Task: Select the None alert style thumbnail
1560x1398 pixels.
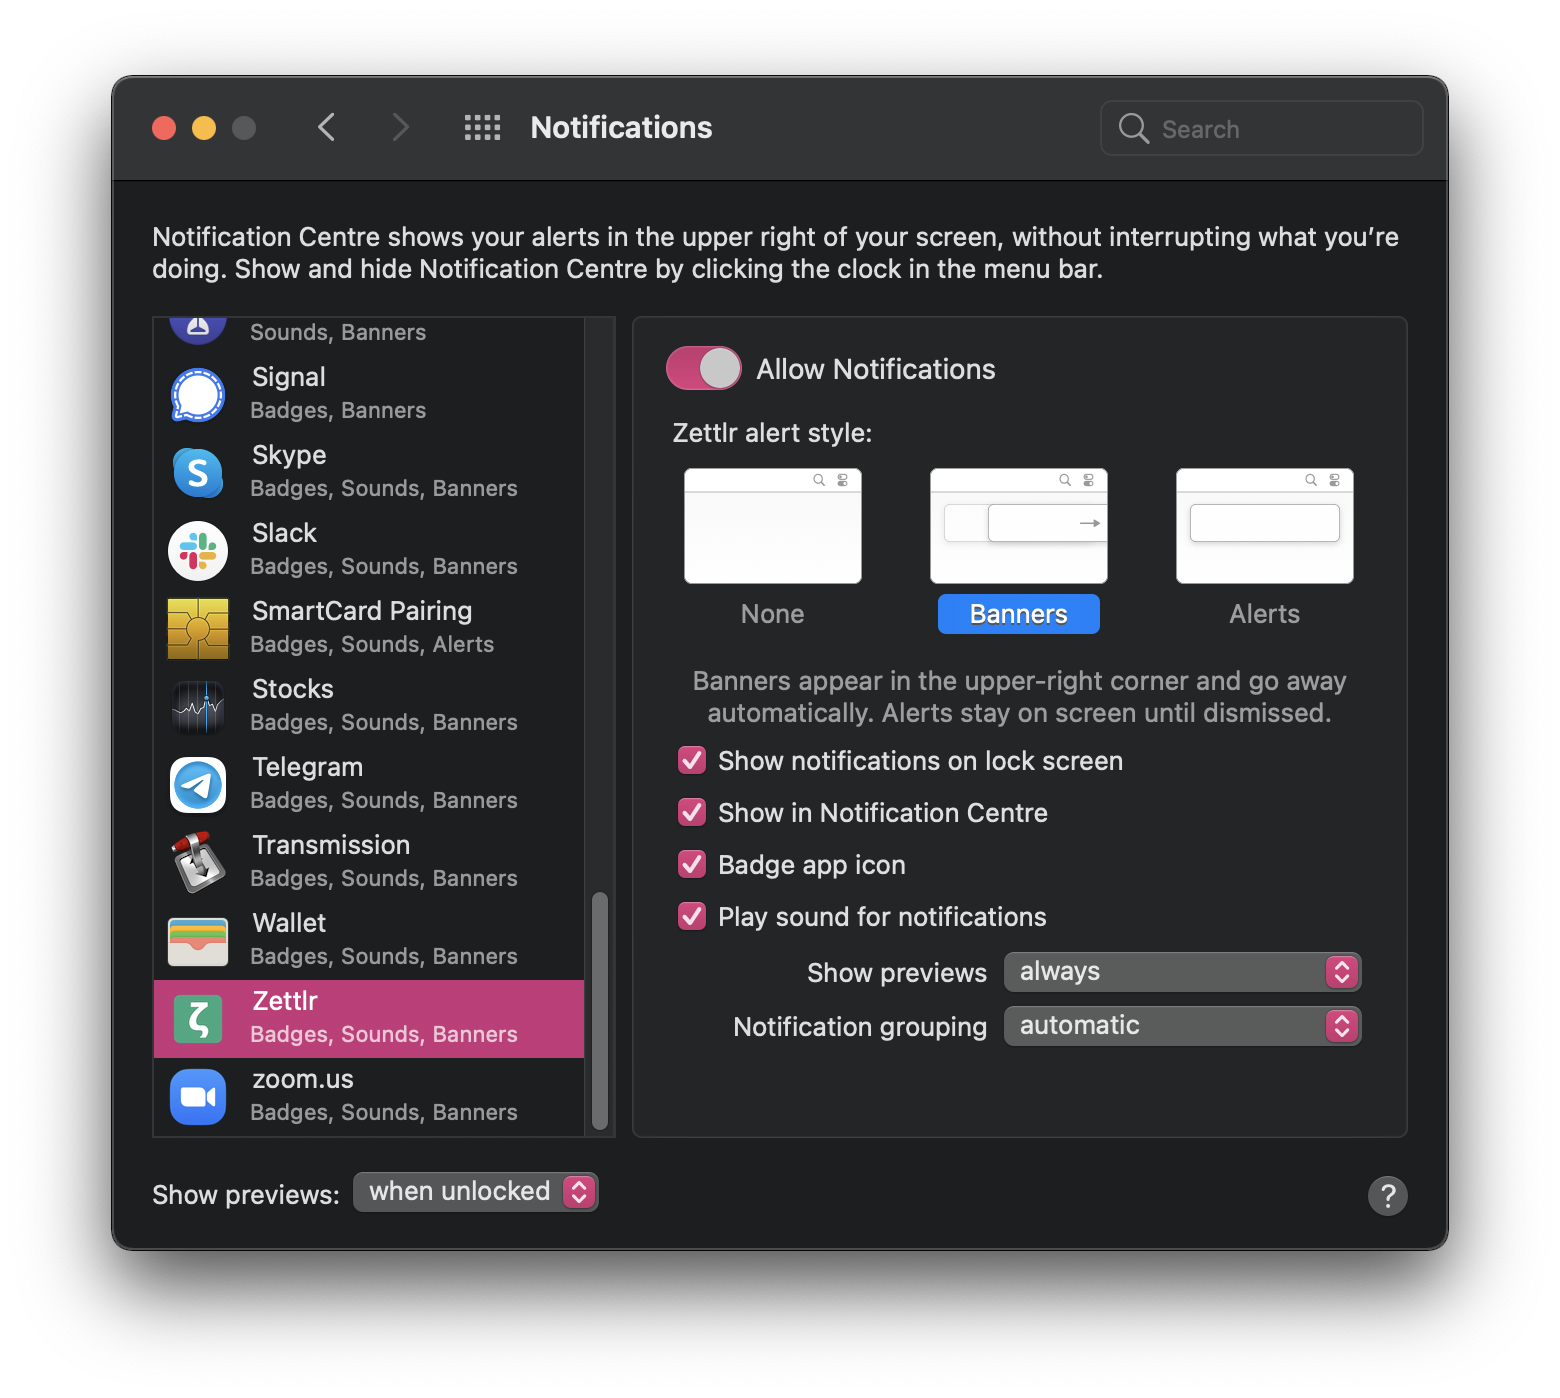Action: click(x=772, y=526)
